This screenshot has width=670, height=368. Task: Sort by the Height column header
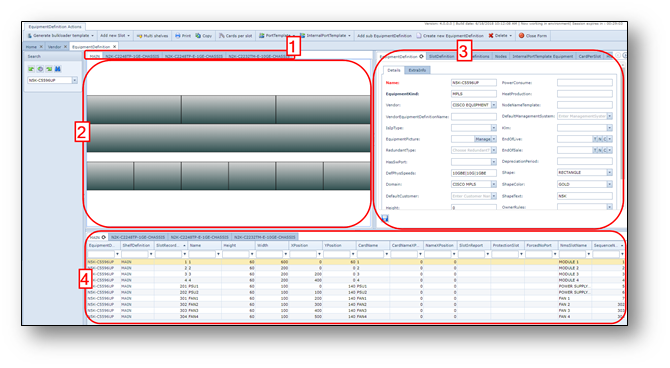click(238, 246)
